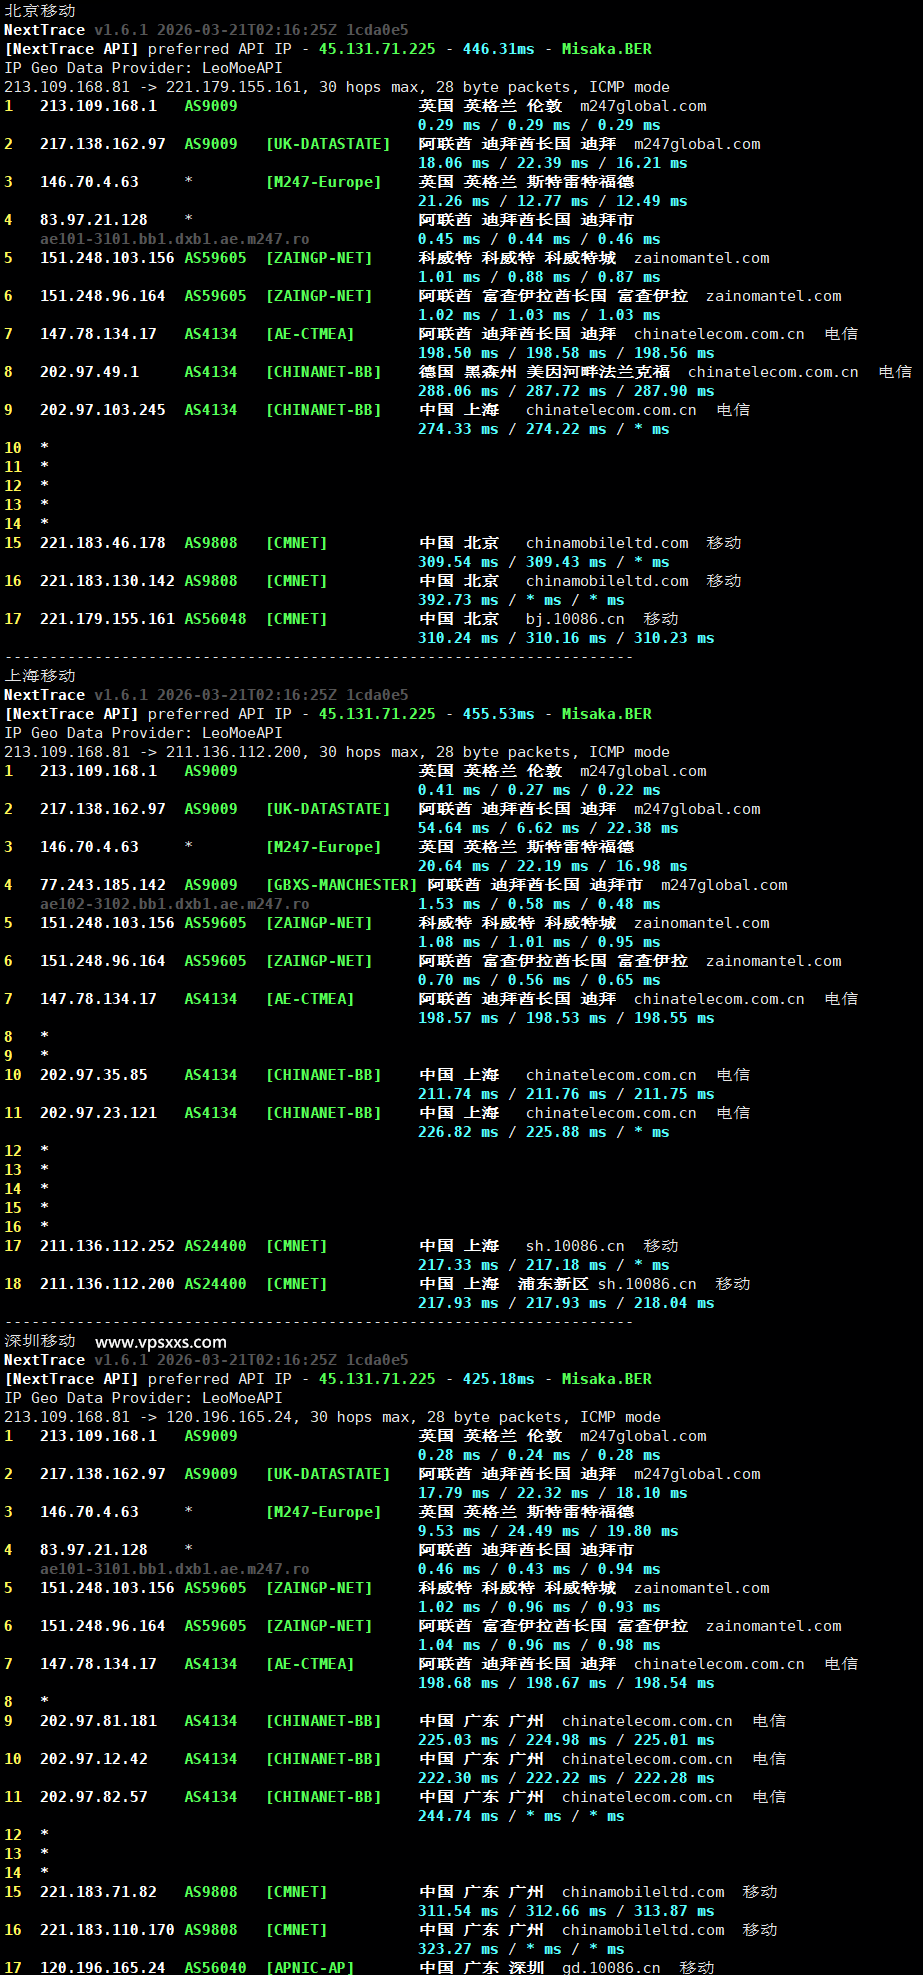Click the 浦东新区 location text
923x1975 pixels.
(552, 1284)
